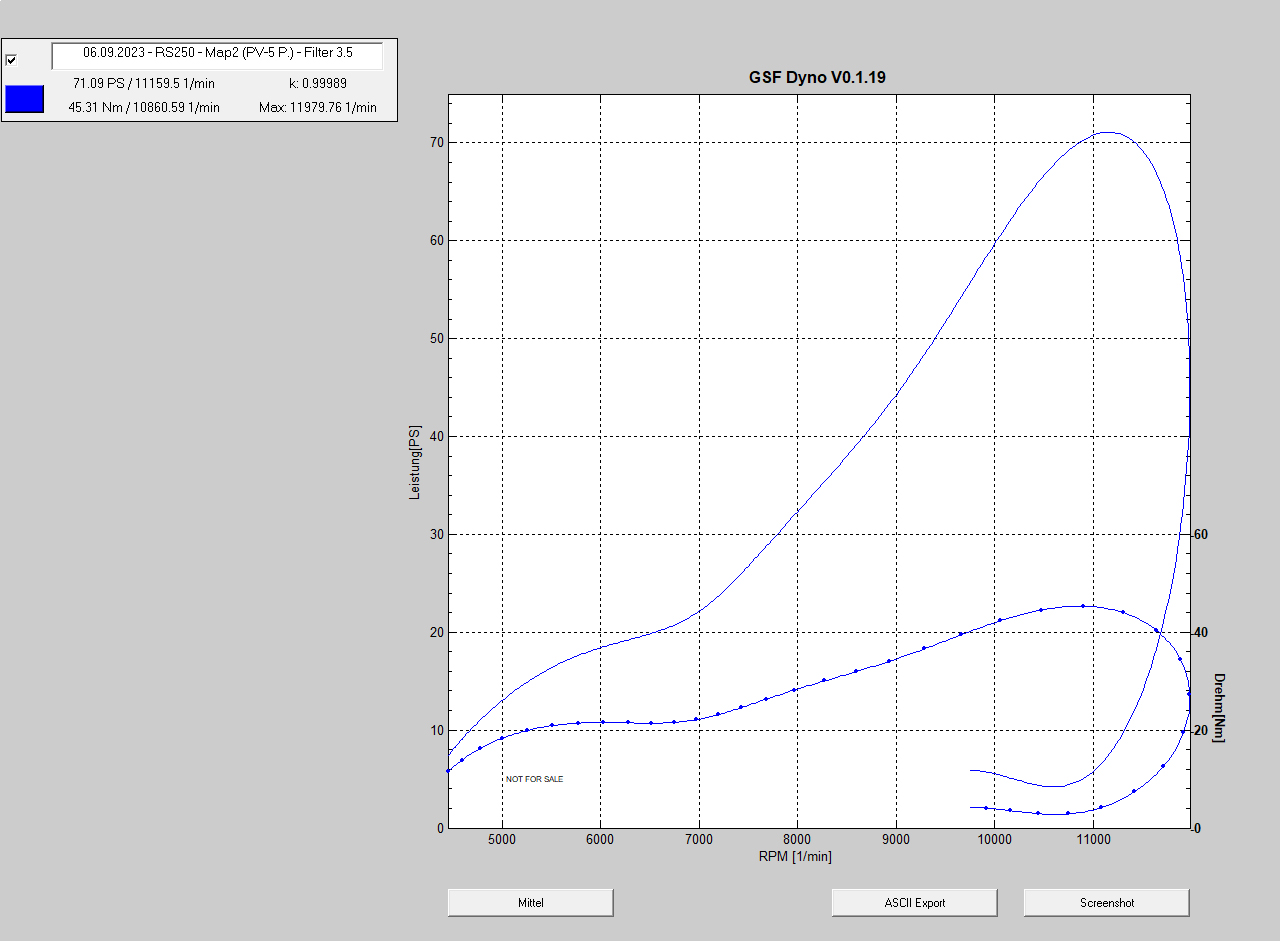Take a chart capture with Screenshot button
Viewport: 1280px width, 941px height.
1106,902
